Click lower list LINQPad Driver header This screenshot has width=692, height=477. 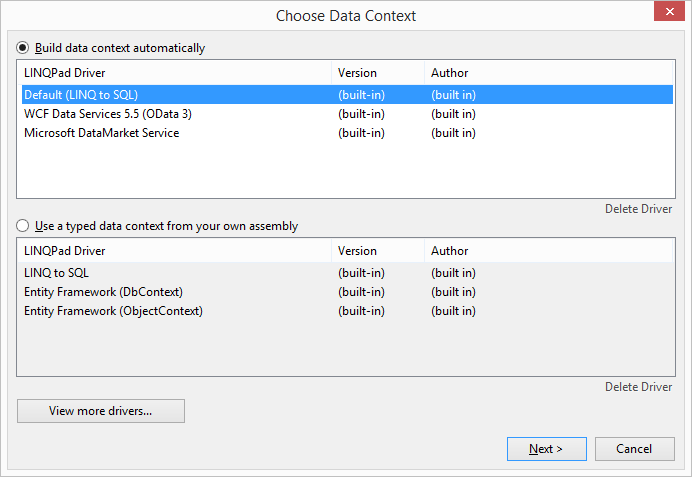[x=174, y=251]
